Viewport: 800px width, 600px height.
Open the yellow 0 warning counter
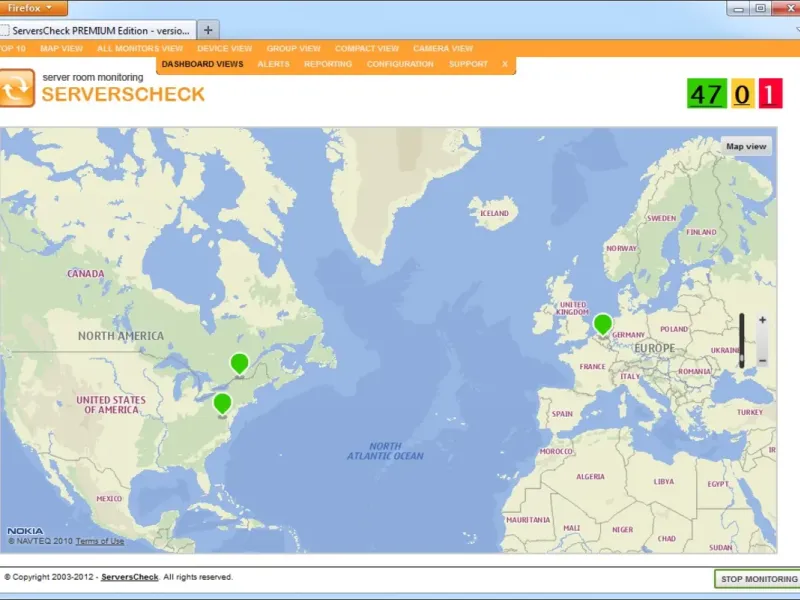point(742,93)
